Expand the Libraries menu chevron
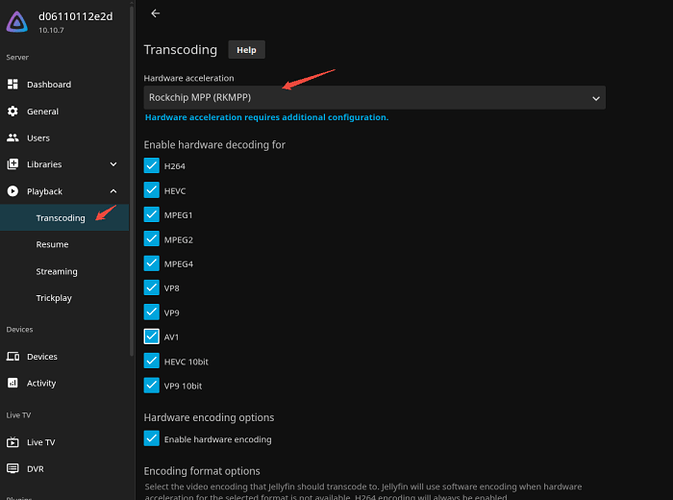The image size is (673, 500). 113,164
